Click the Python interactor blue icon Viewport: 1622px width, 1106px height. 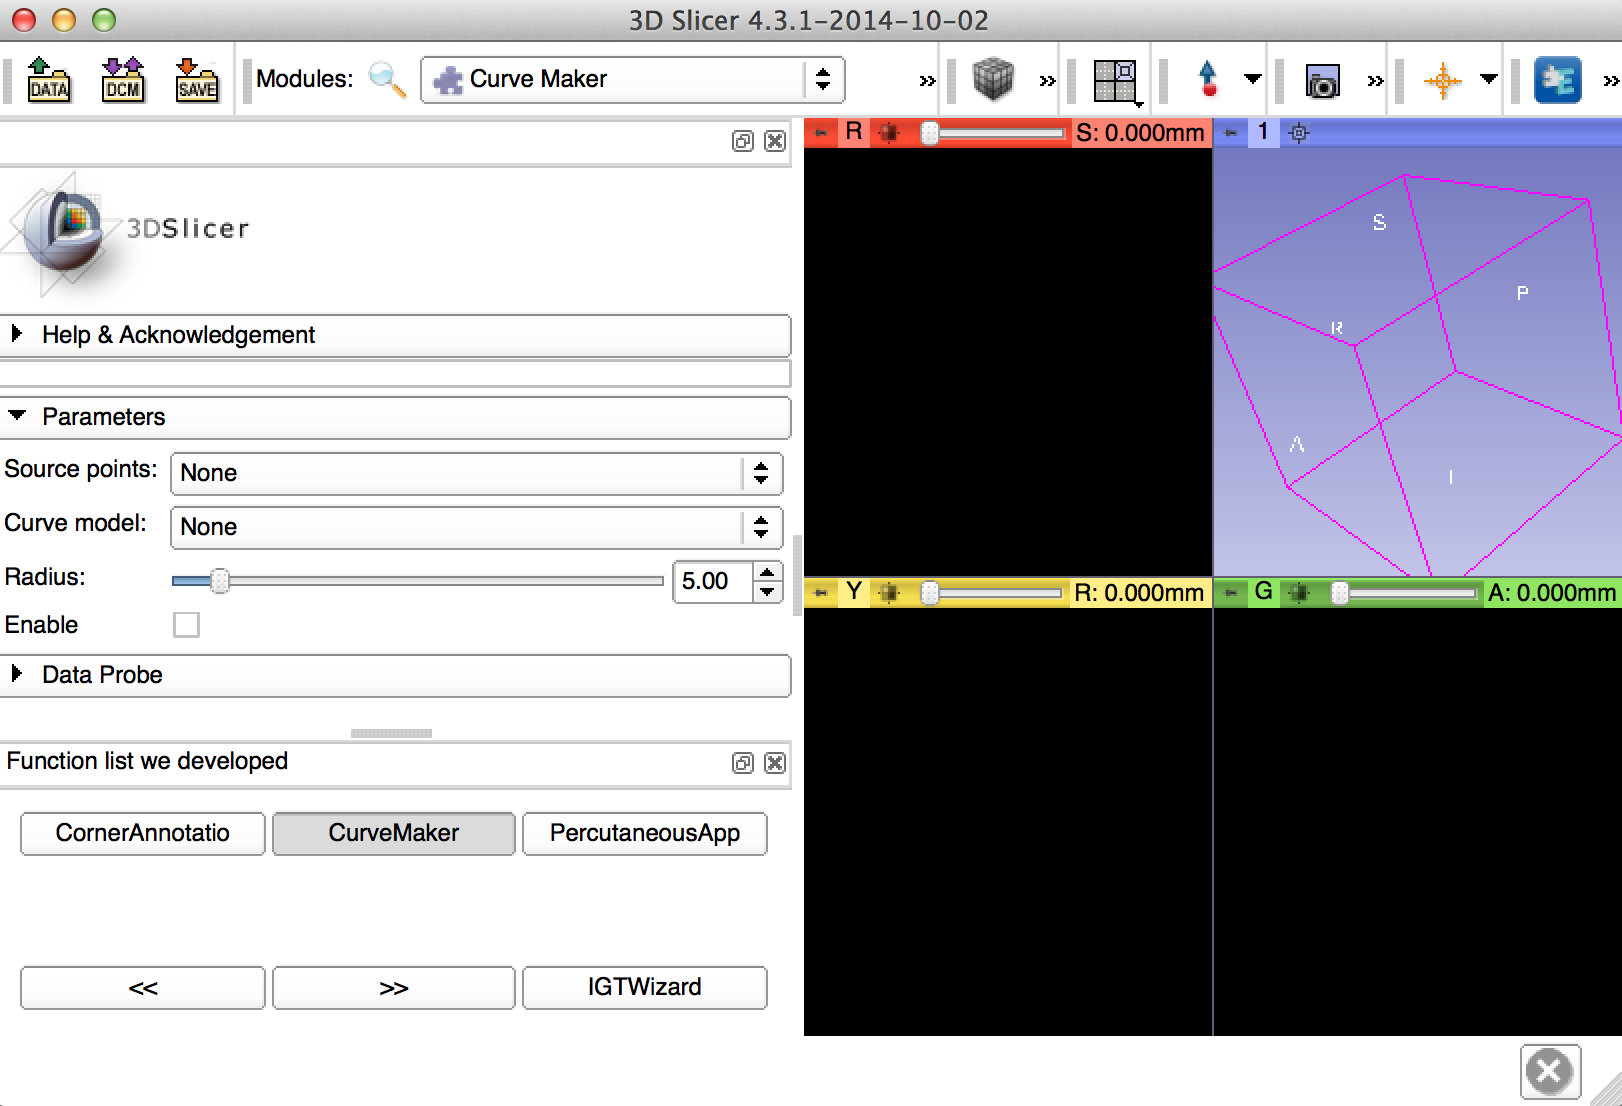1557,80
